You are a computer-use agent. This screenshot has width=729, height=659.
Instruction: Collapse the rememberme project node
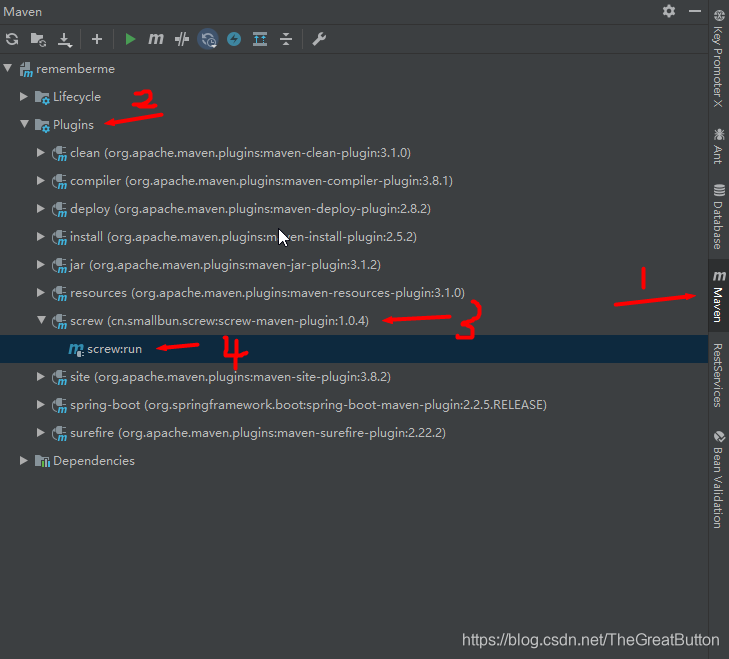[x=8, y=68]
